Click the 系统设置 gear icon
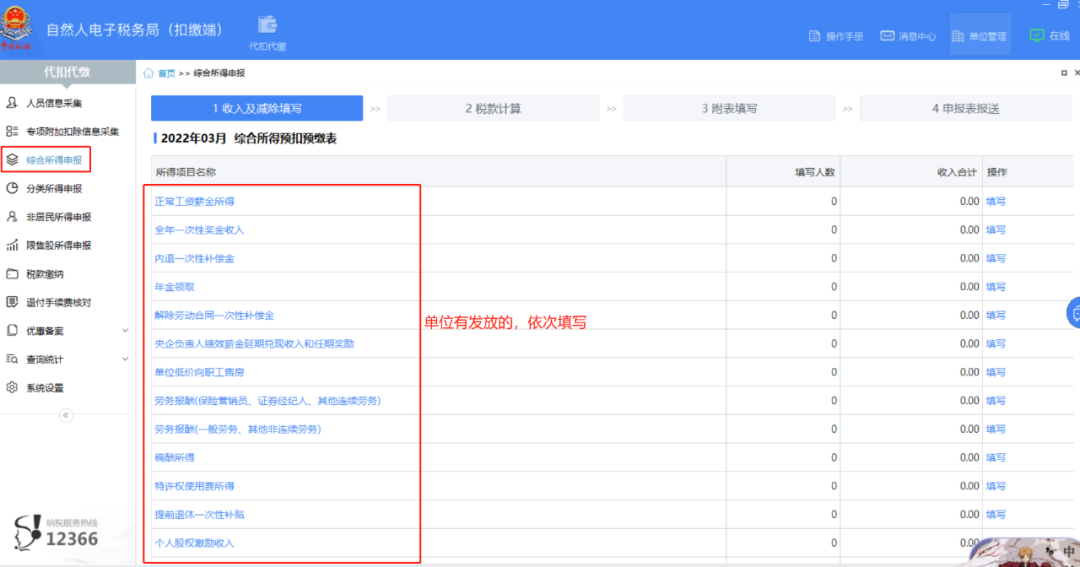 tap(12, 387)
